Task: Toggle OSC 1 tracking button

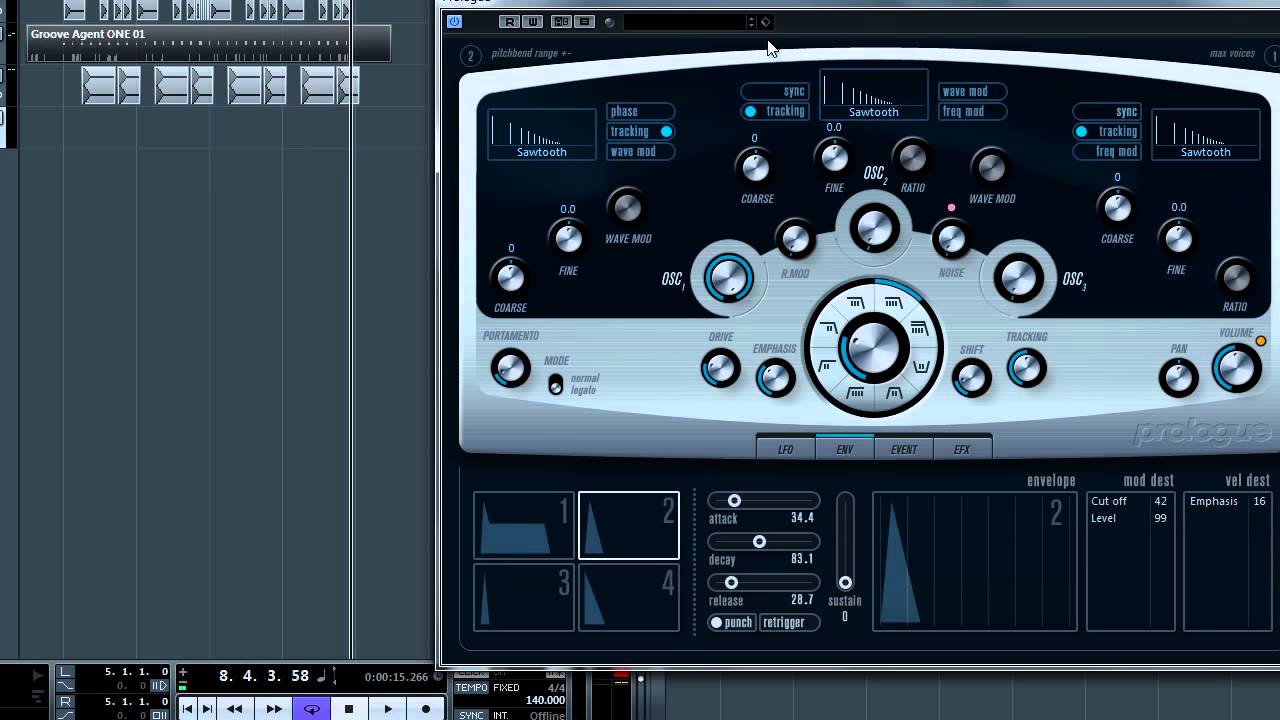Action: 640,131
